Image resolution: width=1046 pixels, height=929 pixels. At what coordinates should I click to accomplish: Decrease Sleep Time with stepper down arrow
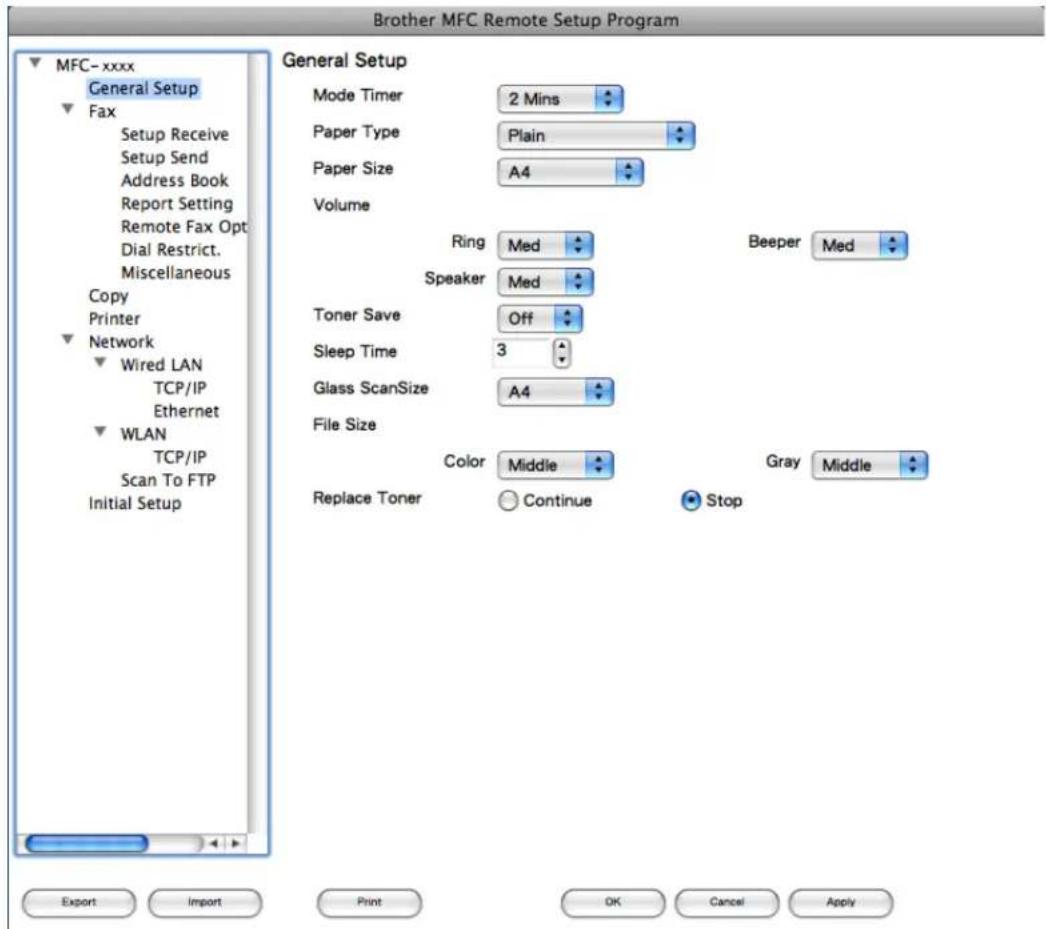(562, 360)
